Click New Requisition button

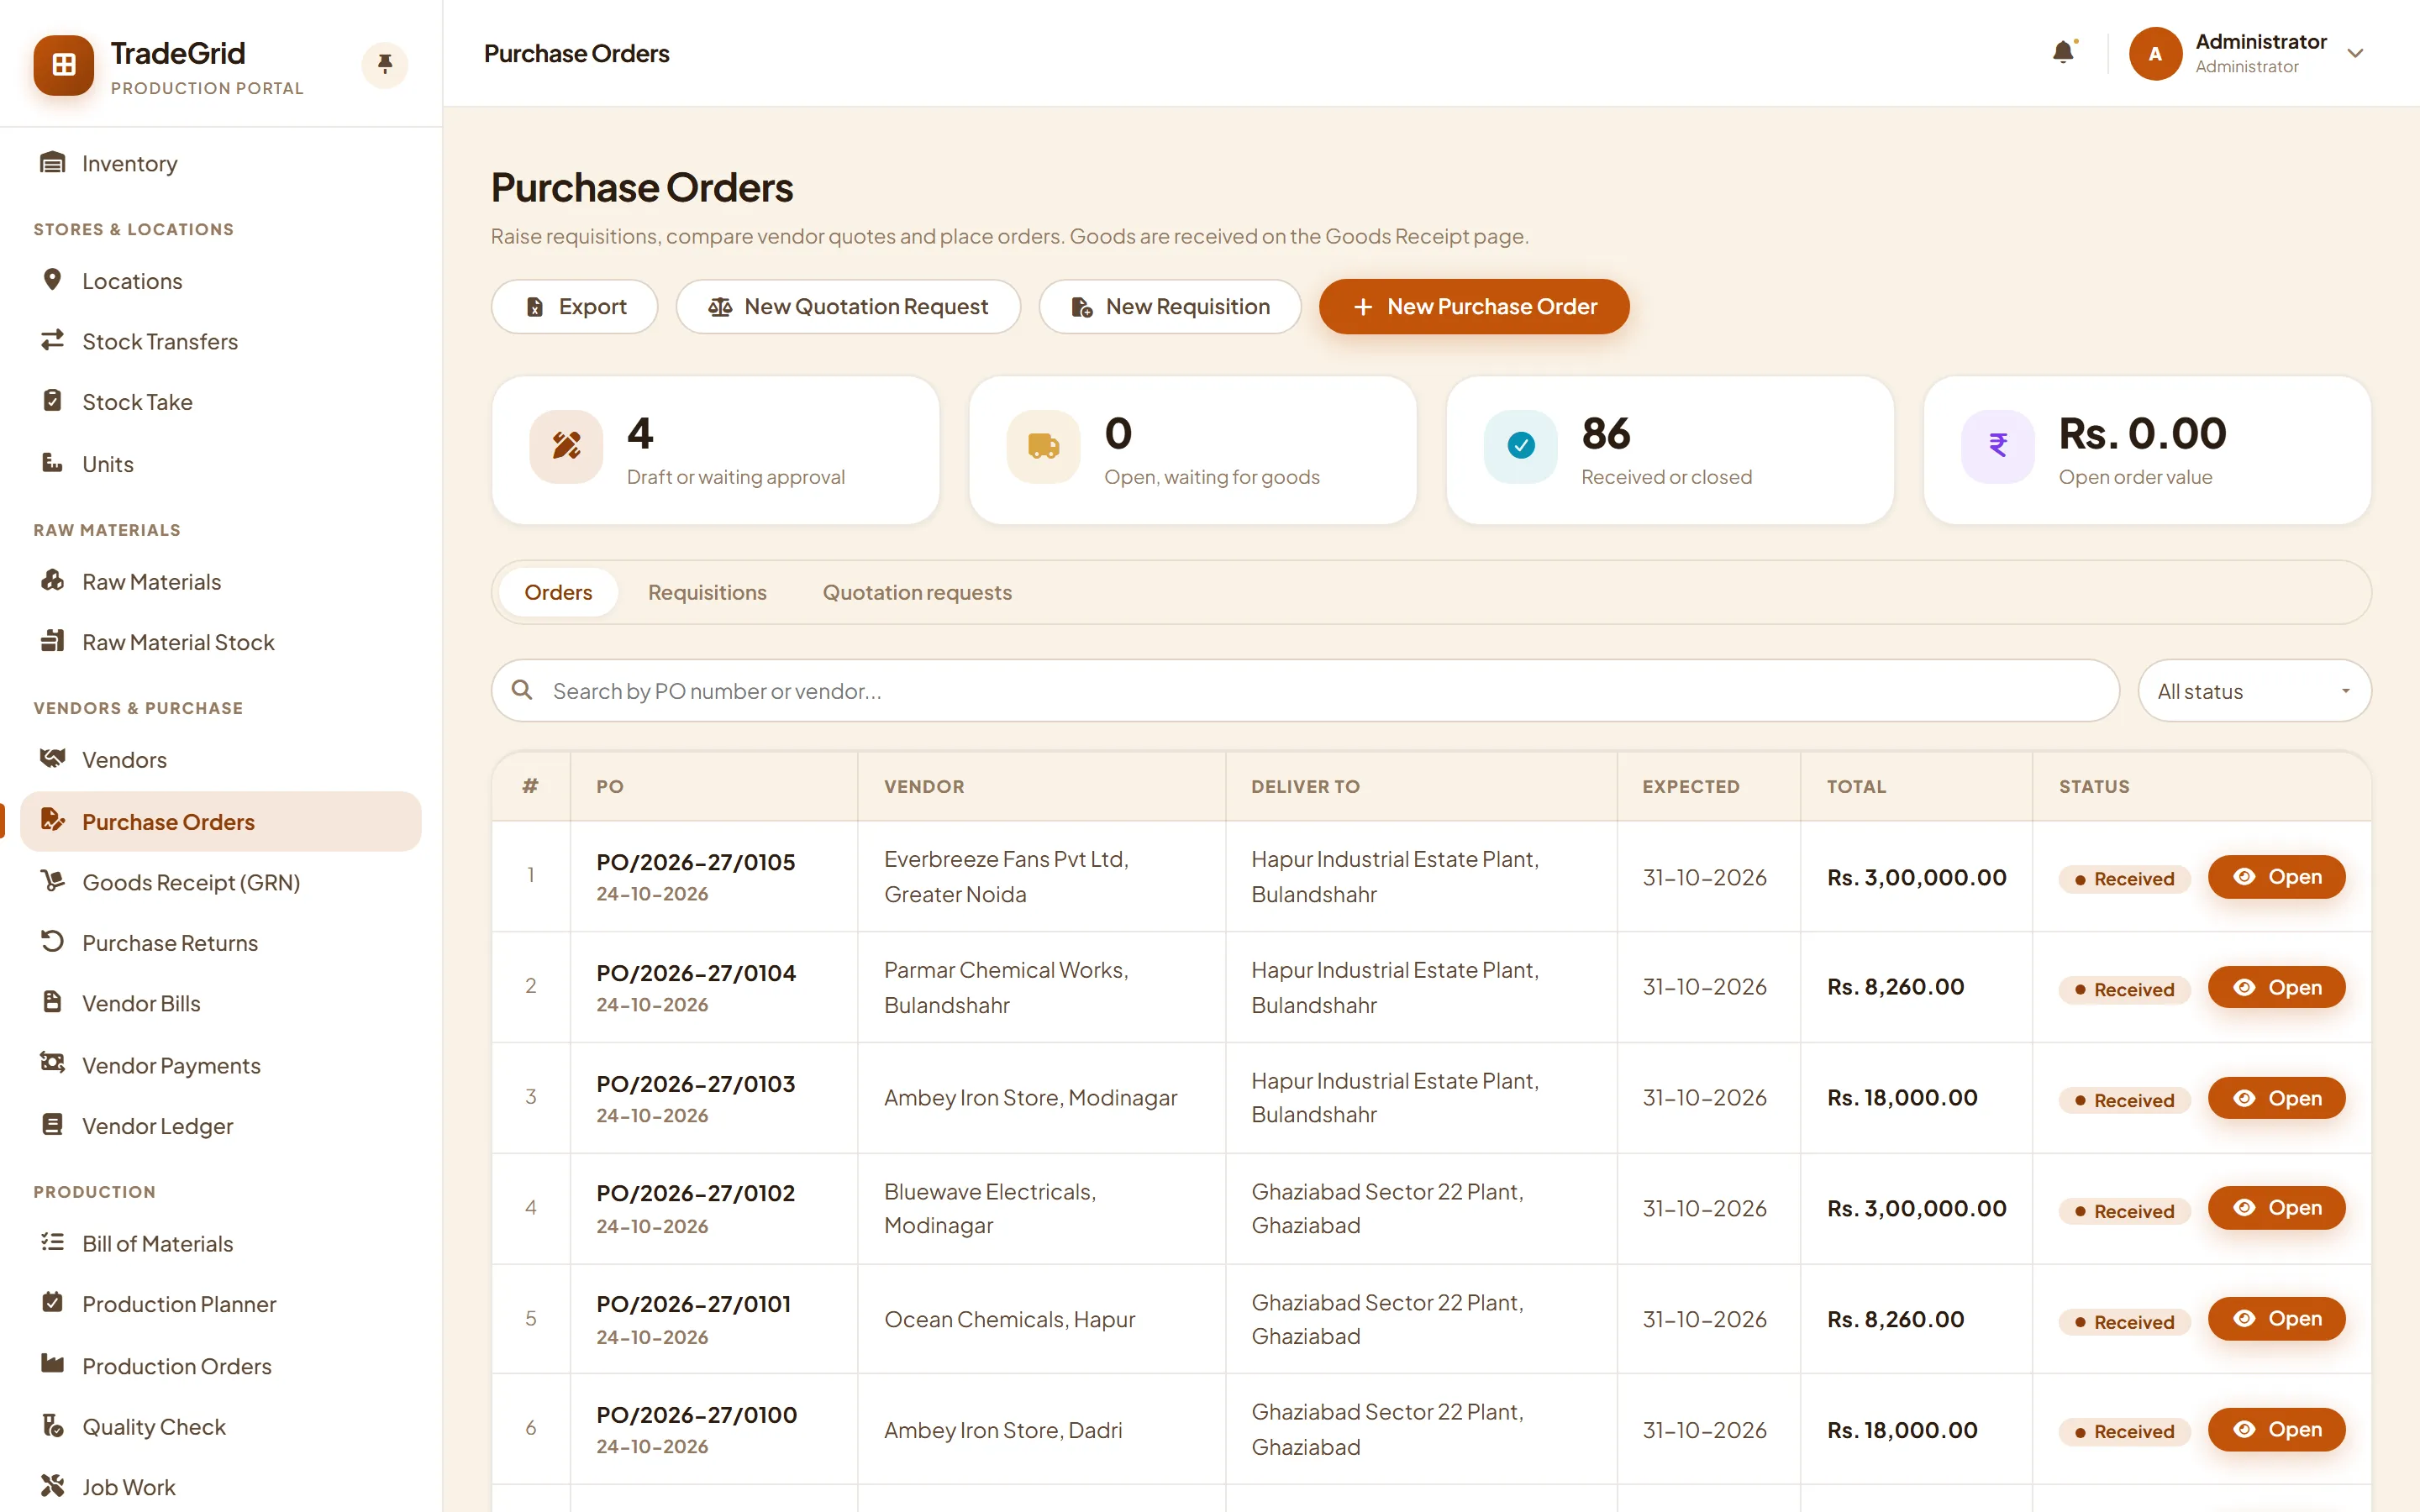[x=1170, y=306]
